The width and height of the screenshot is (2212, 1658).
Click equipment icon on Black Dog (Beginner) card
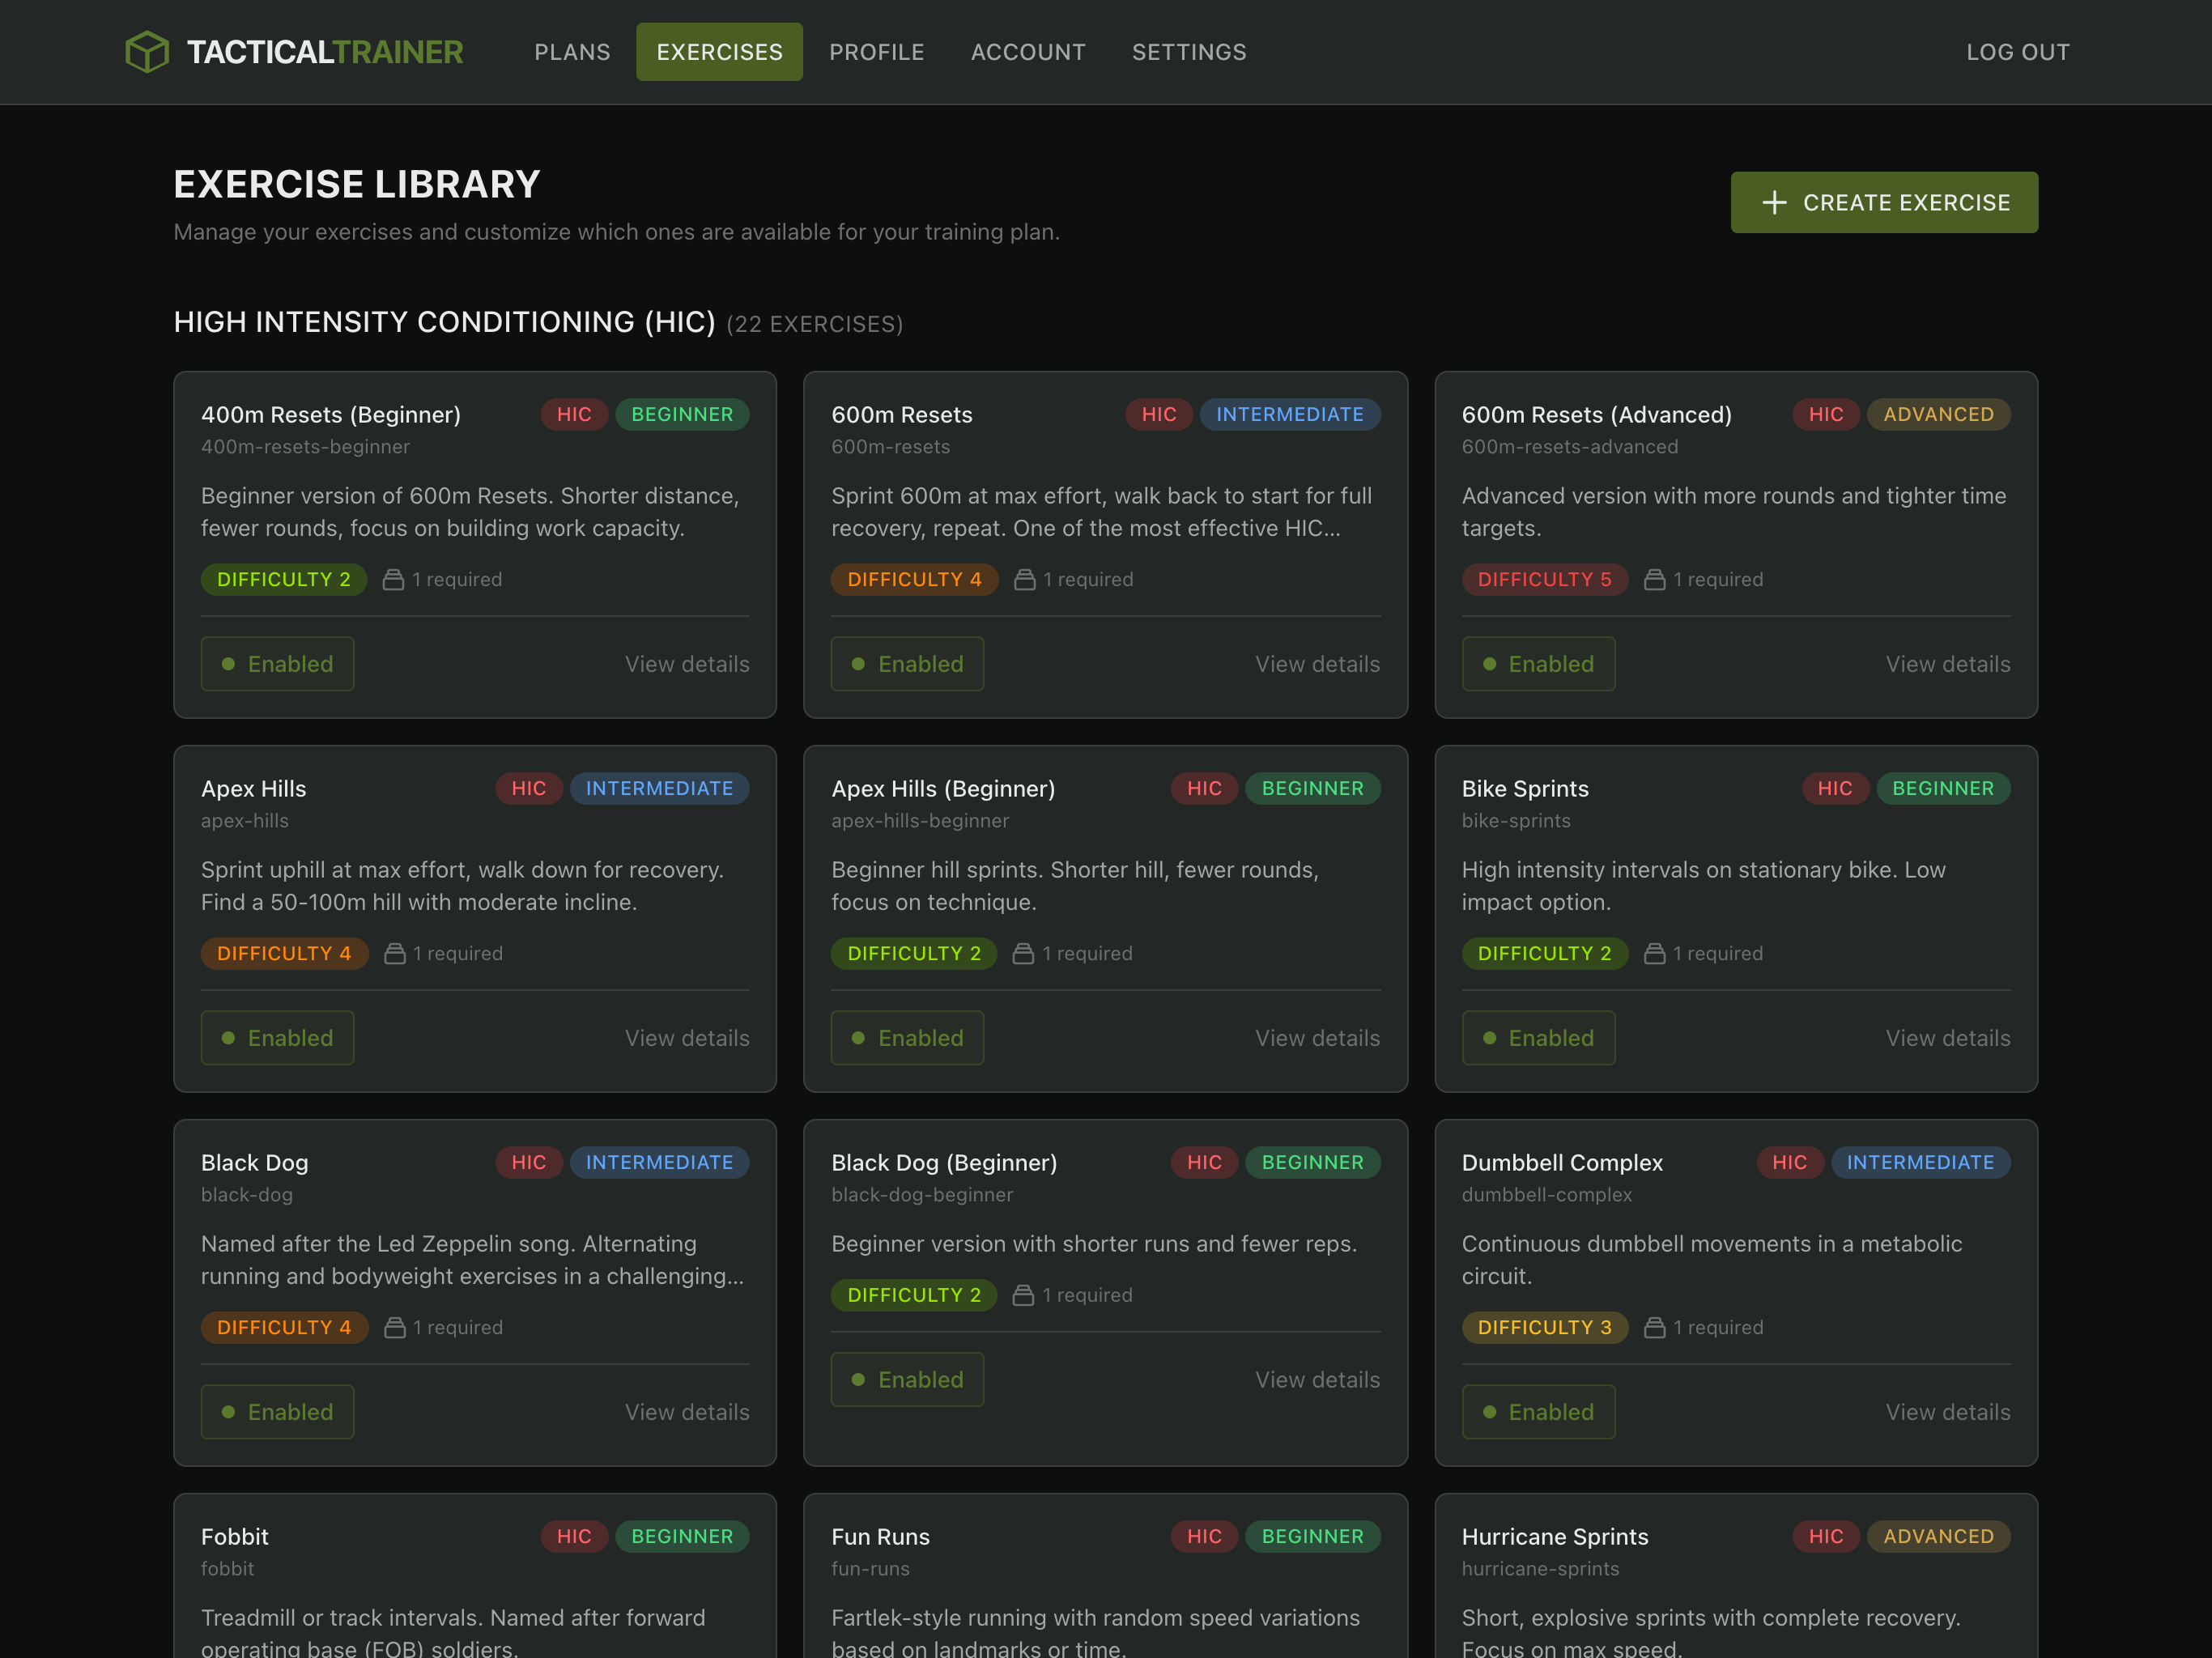click(1022, 1296)
